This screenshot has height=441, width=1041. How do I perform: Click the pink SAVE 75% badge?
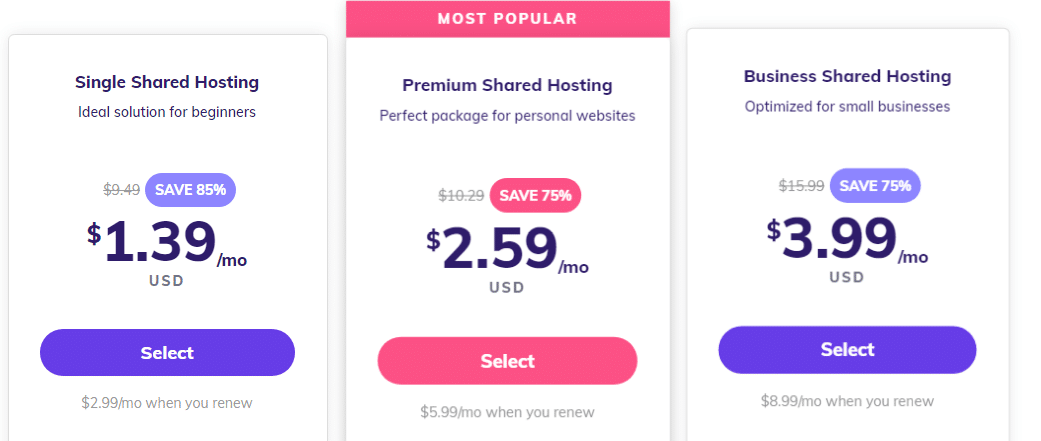click(x=535, y=195)
